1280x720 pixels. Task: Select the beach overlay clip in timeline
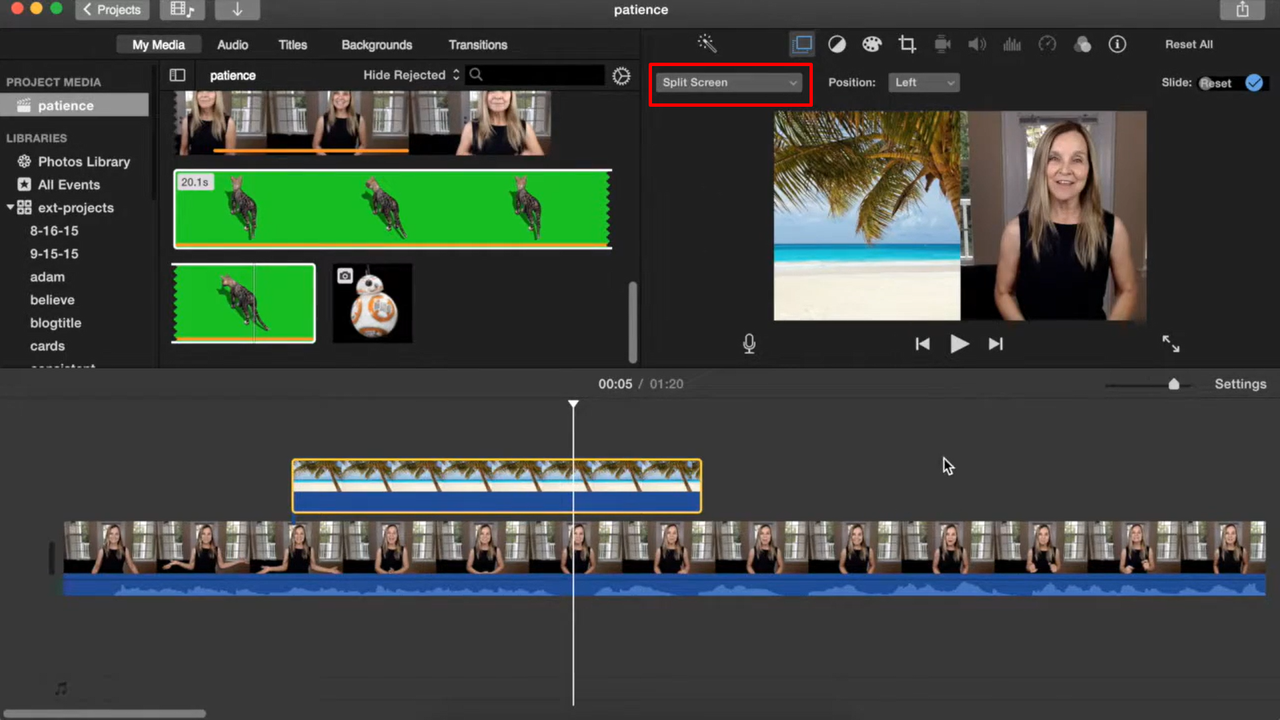(496, 486)
